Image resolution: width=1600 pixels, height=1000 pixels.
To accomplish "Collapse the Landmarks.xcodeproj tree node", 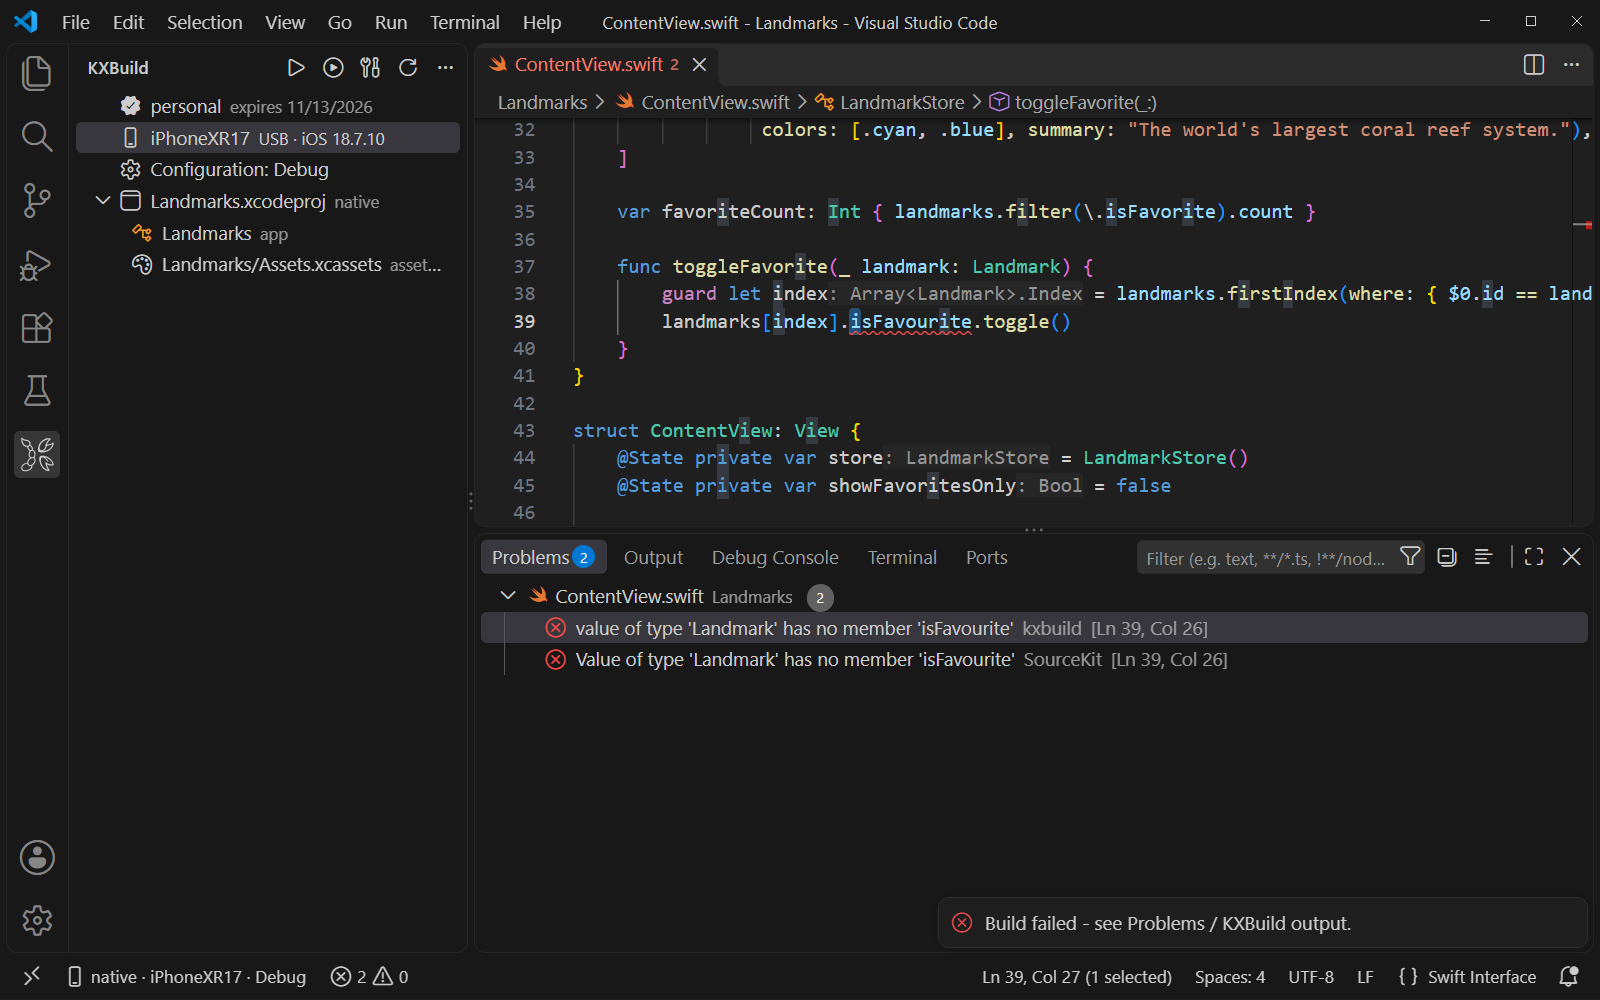I will point(103,201).
